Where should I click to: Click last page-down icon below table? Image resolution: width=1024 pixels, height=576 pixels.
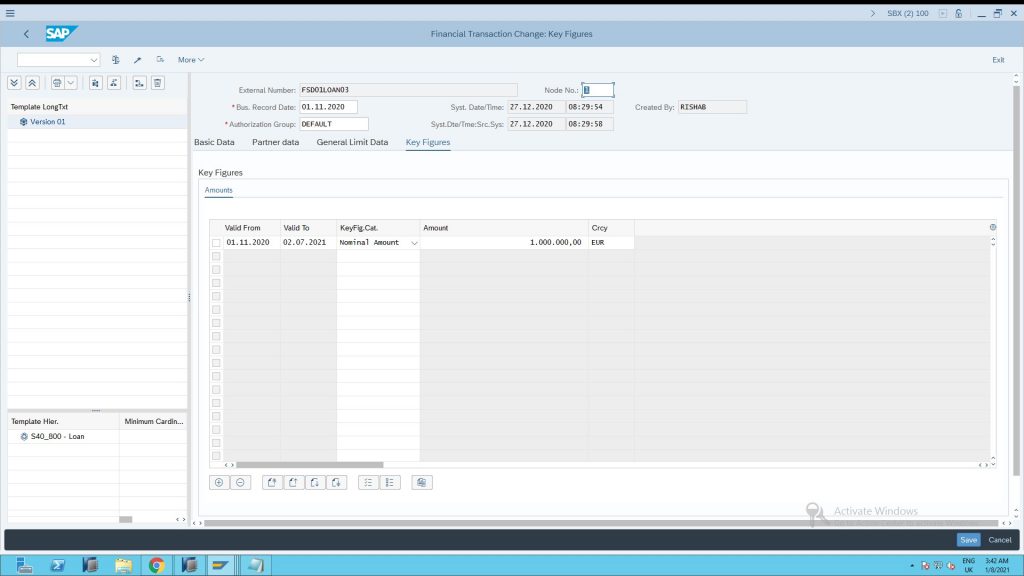[x=336, y=483]
